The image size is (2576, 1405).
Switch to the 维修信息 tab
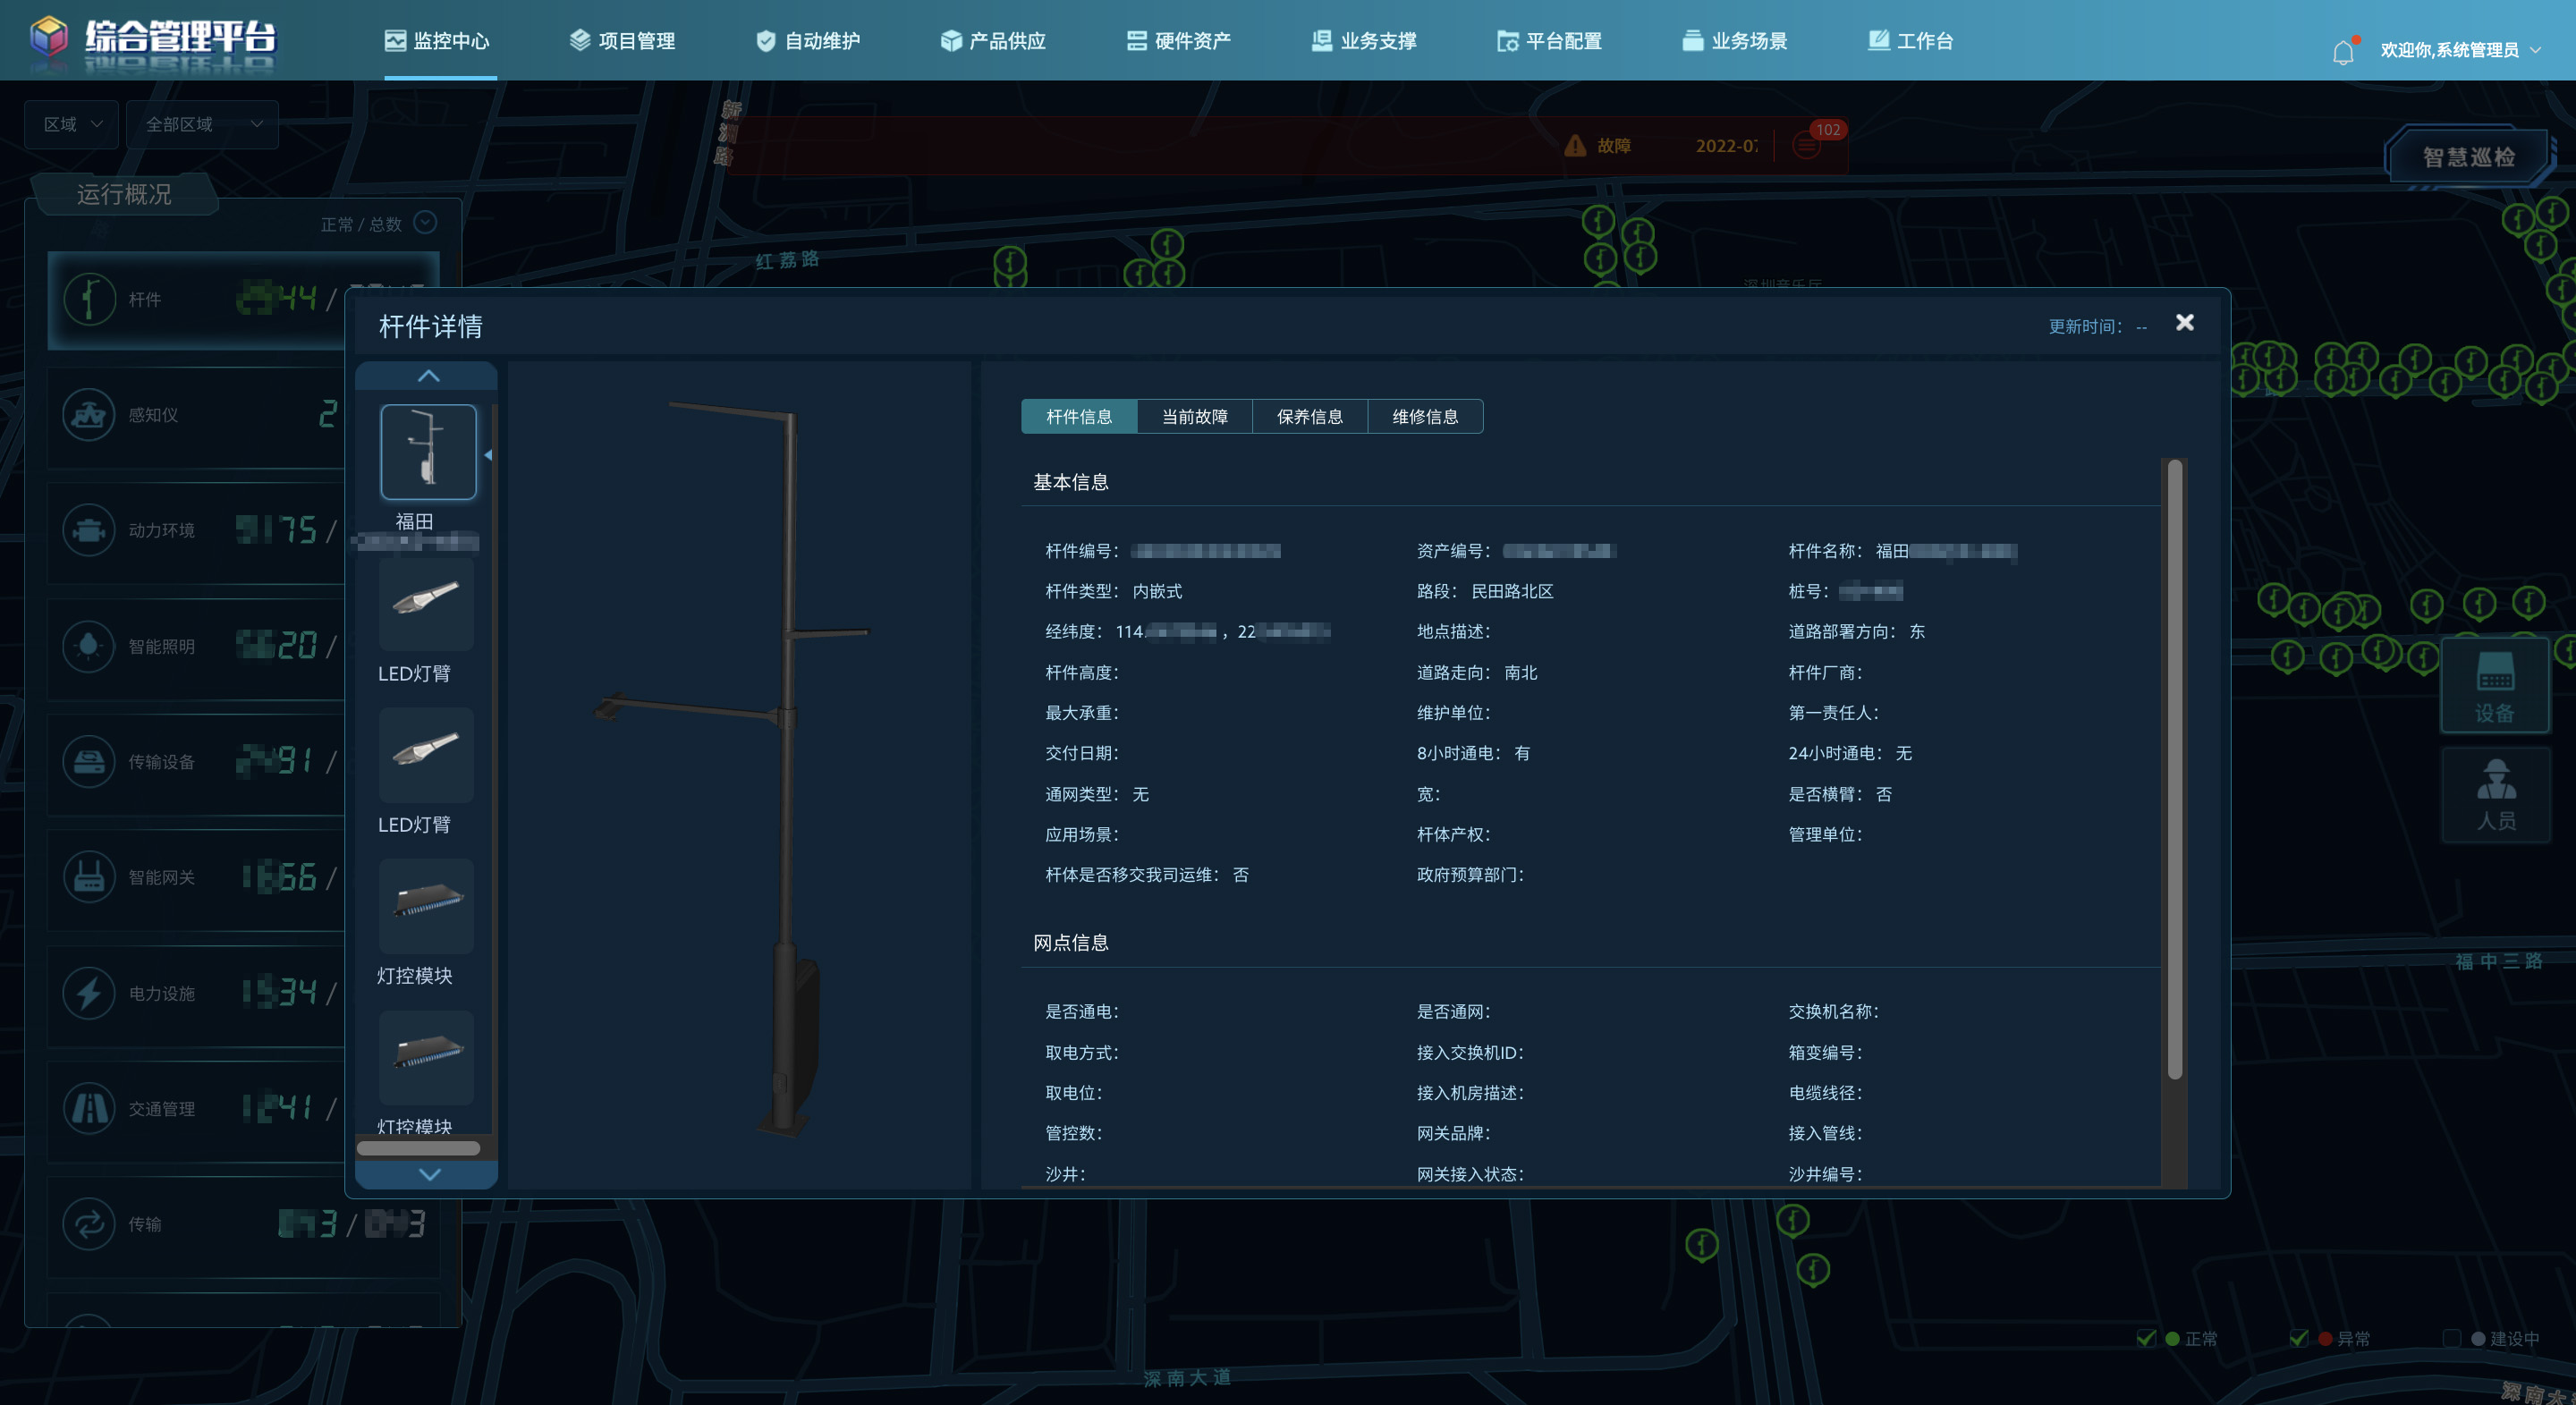point(1425,416)
